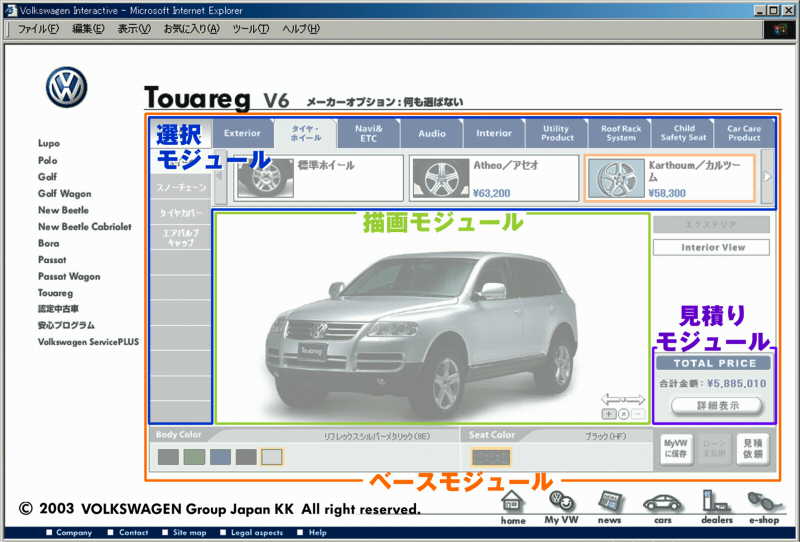Viewport: 800px width, 542px height.
Task: Open the 認定中古車 link
Action: 58,309
